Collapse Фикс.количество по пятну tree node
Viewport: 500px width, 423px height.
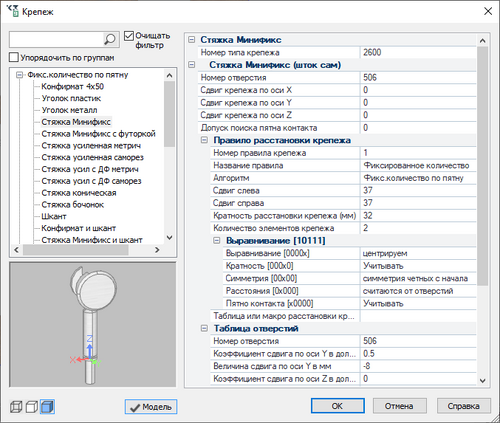click(x=20, y=75)
